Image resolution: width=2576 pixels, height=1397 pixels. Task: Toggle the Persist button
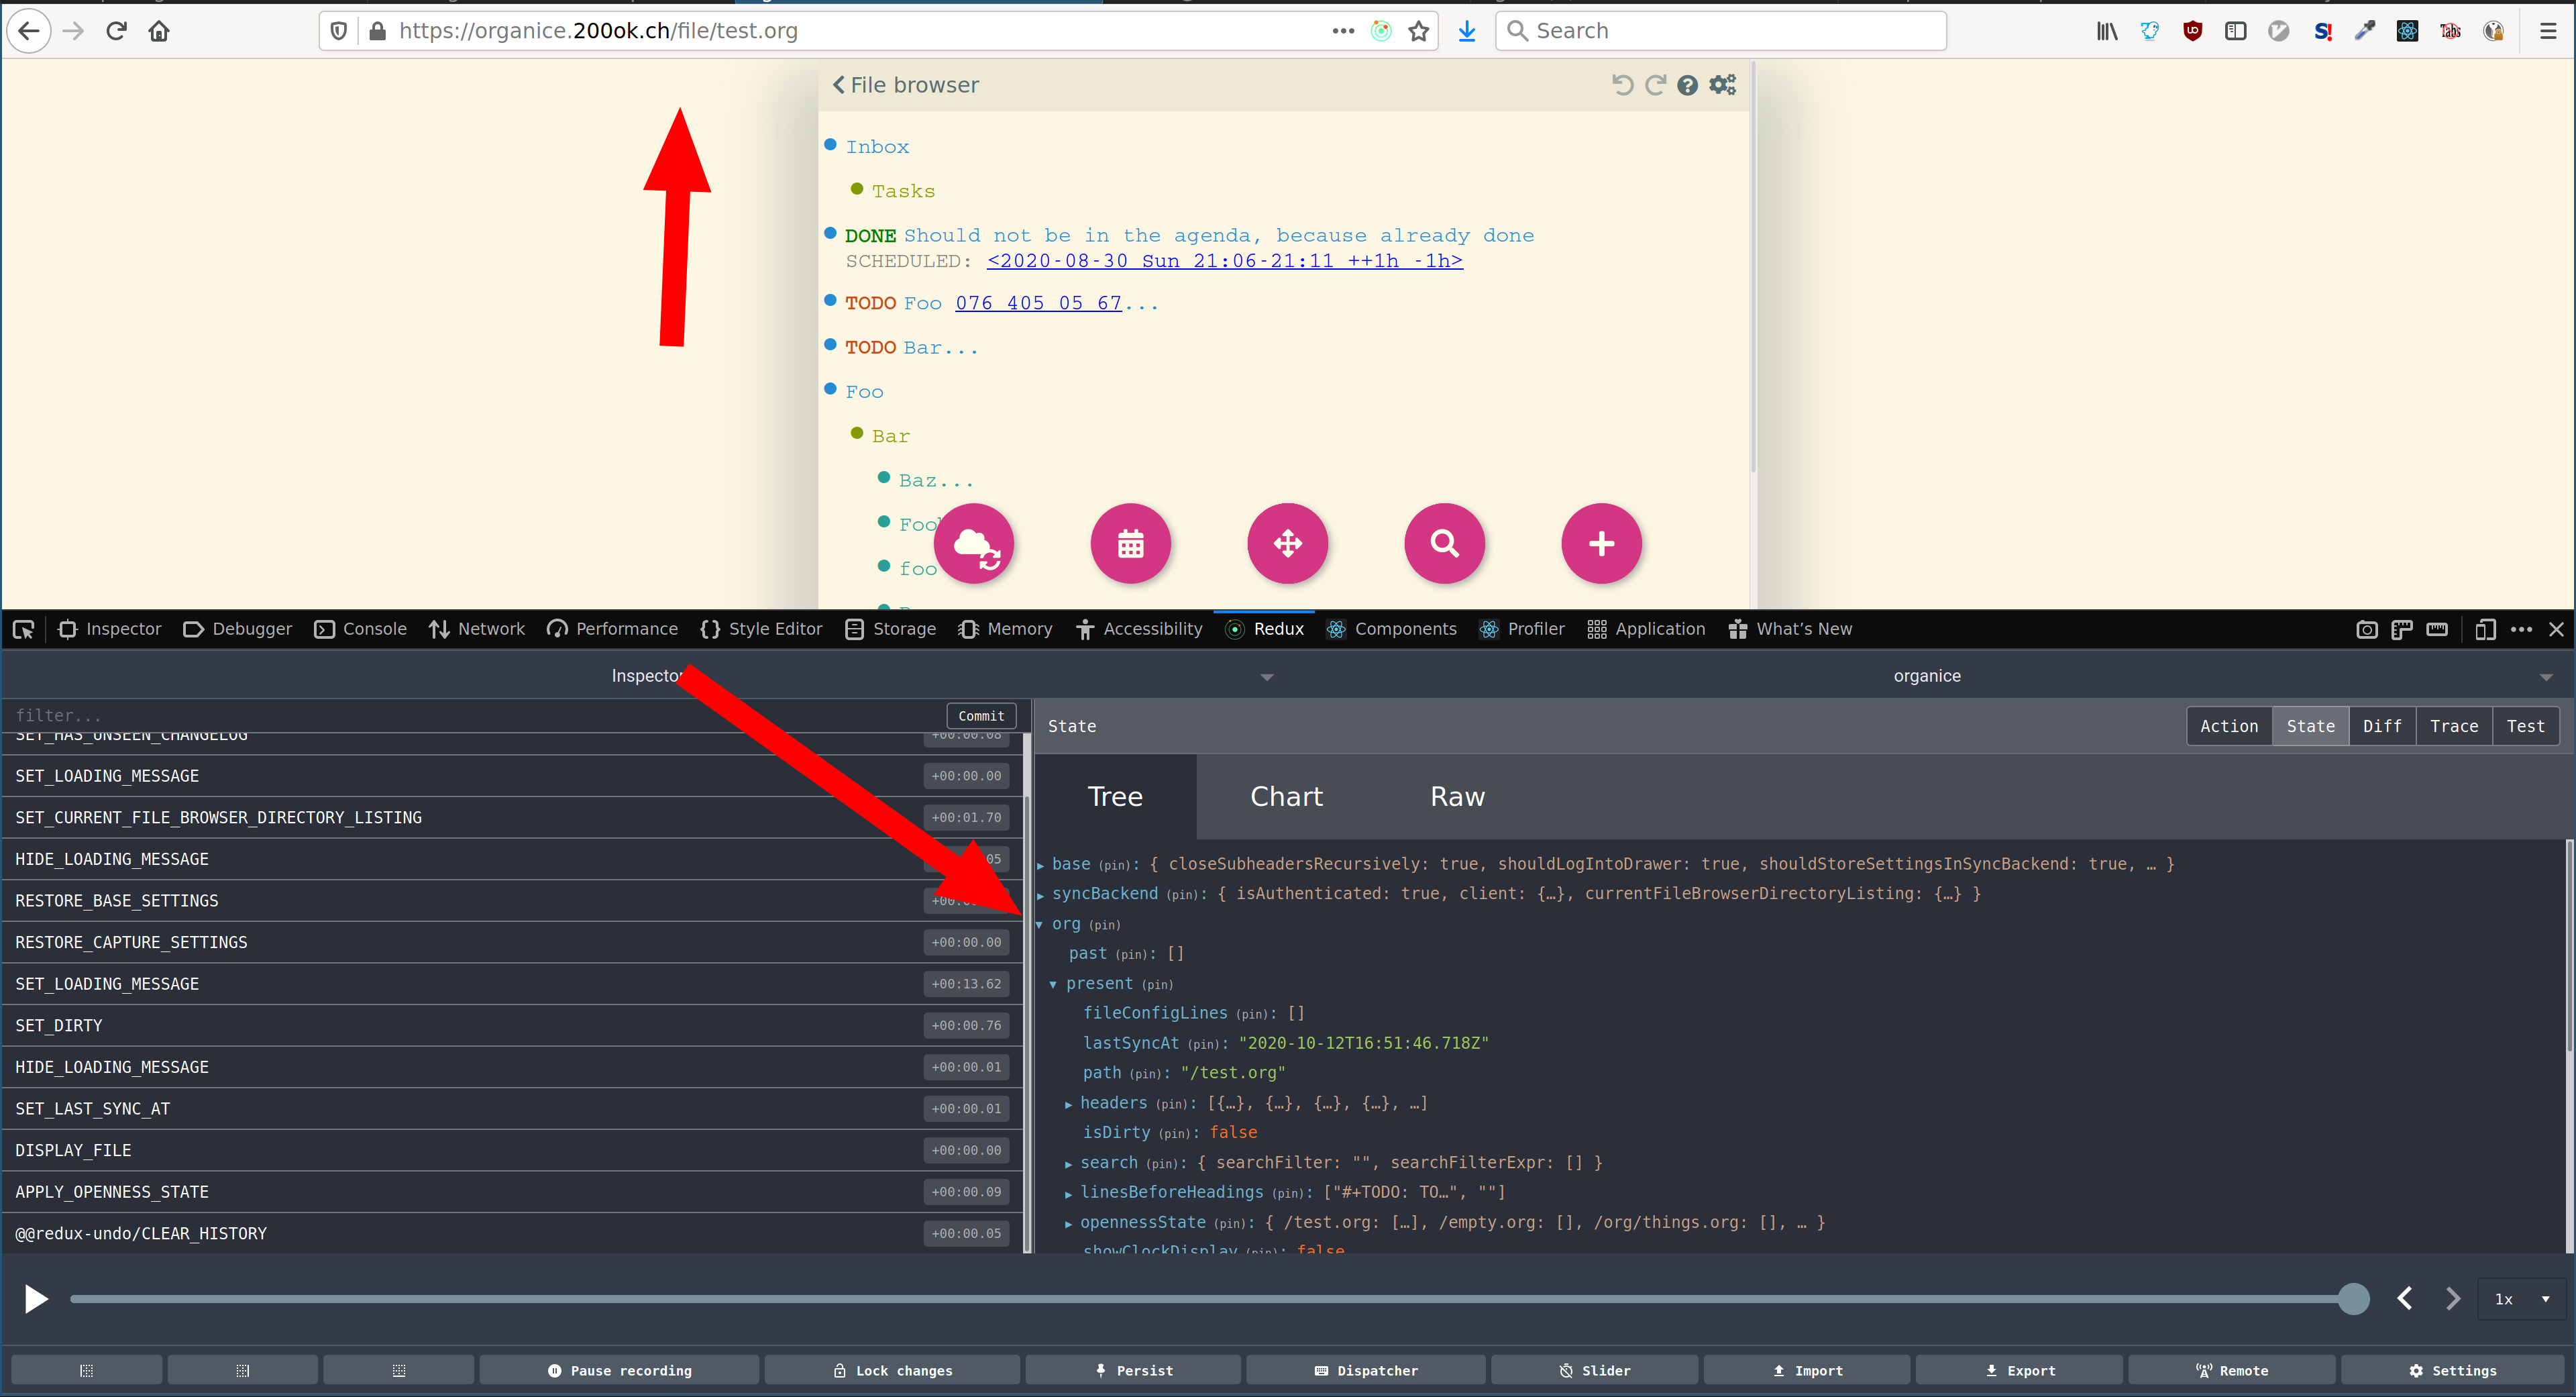pyautogui.click(x=1133, y=1370)
